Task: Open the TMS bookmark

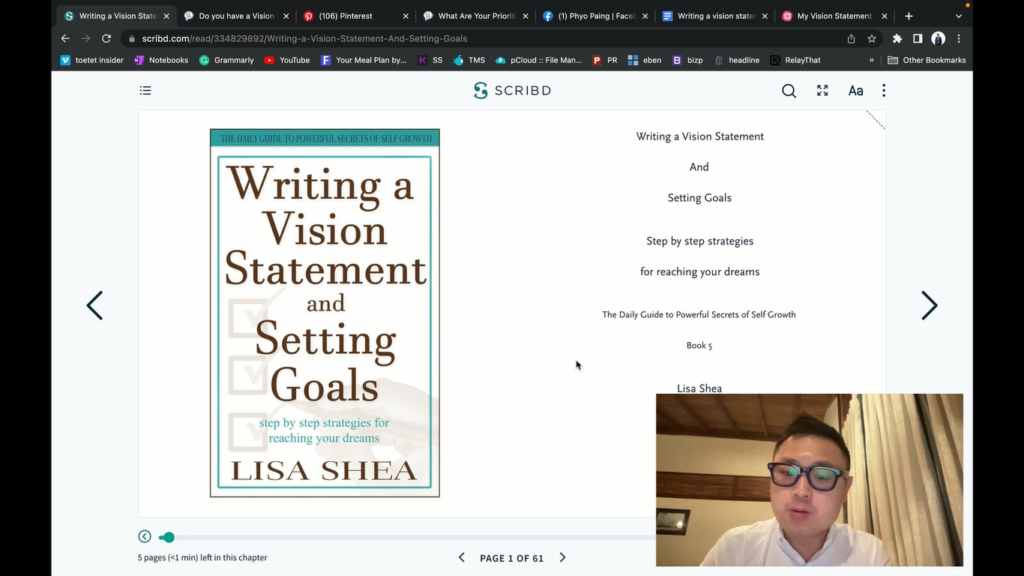Action: tap(470, 60)
